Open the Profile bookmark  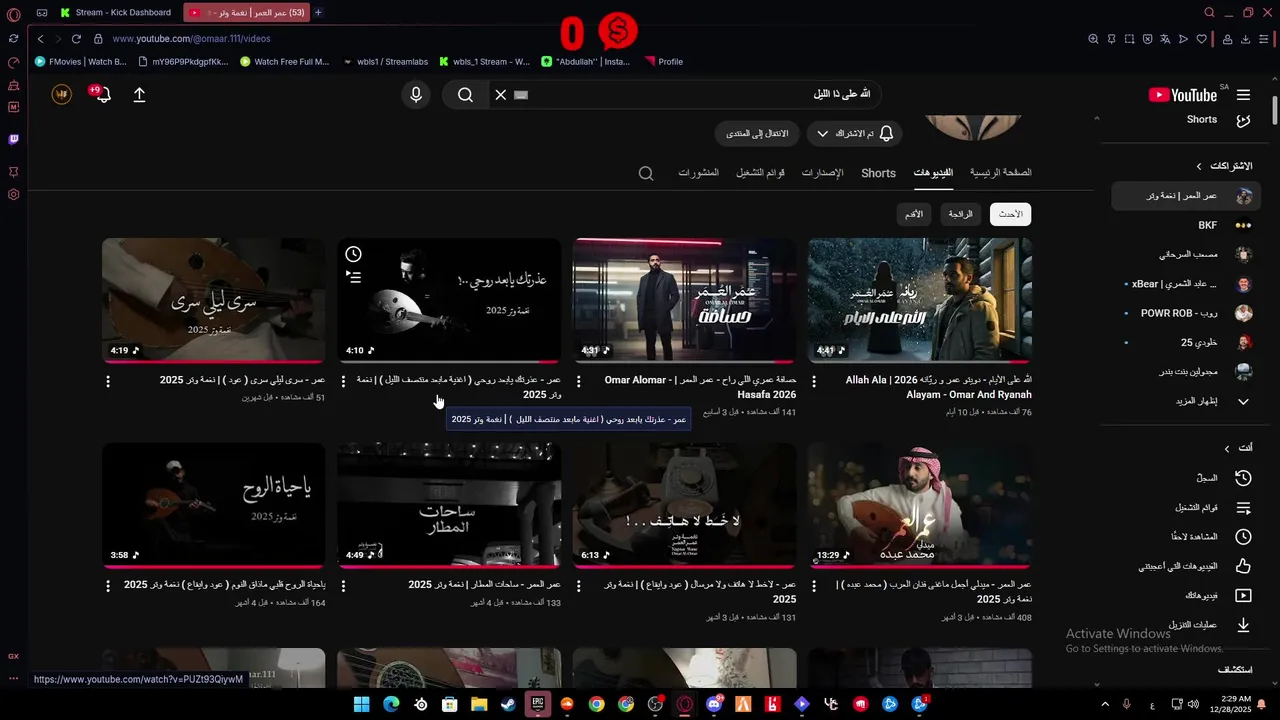coord(664,62)
